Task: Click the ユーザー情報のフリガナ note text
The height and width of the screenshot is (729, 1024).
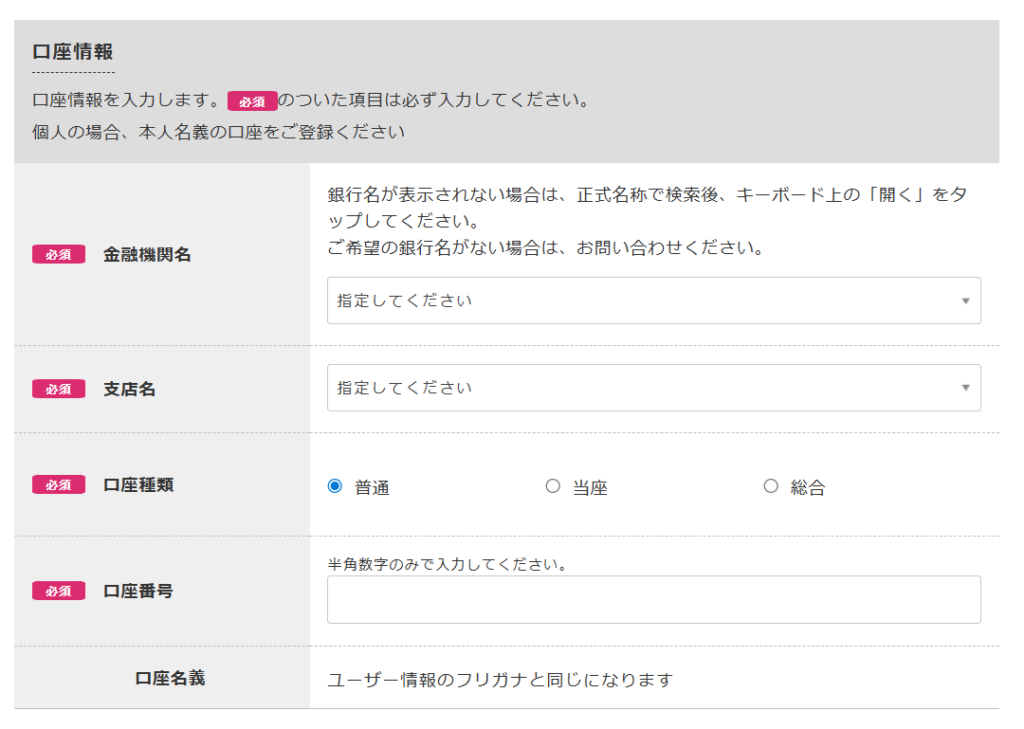Action: pyautogui.click(x=500, y=680)
